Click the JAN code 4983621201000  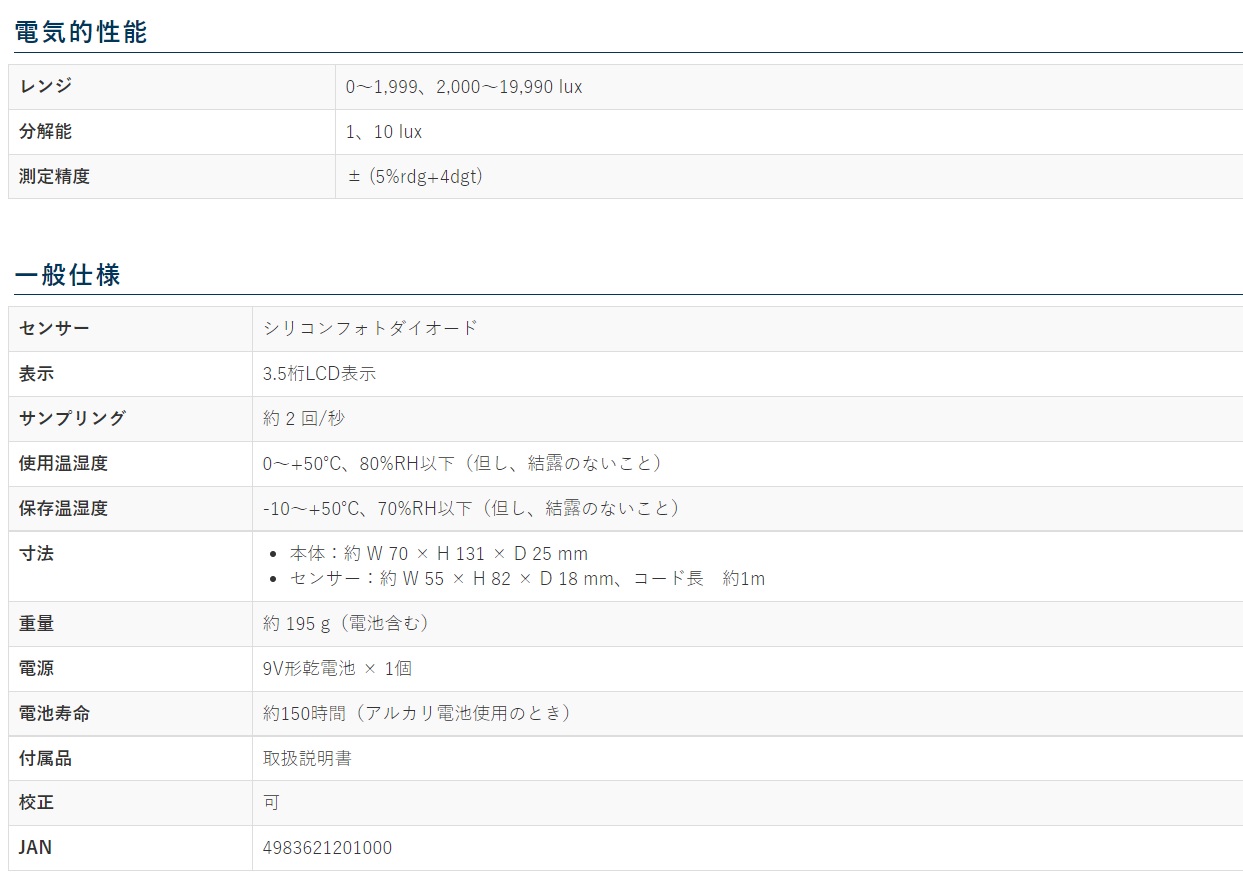tap(327, 848)
